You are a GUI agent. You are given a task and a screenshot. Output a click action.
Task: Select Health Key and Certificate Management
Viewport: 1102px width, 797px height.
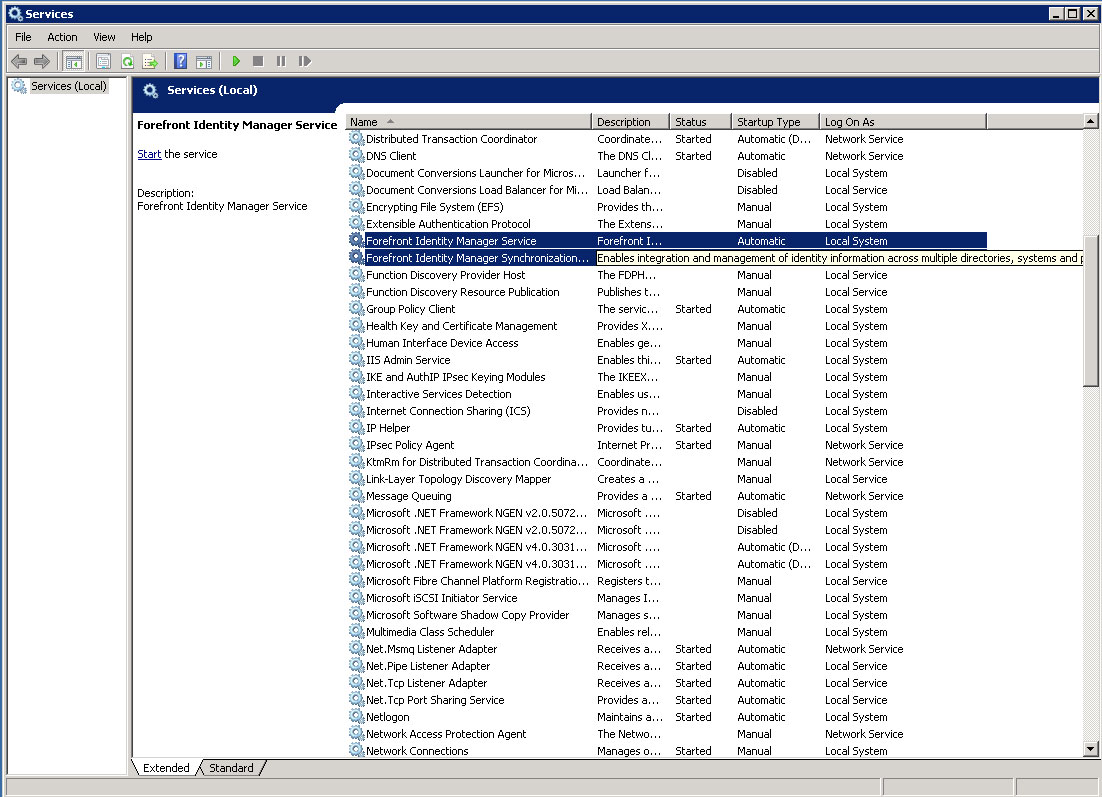tap(668, 325)
